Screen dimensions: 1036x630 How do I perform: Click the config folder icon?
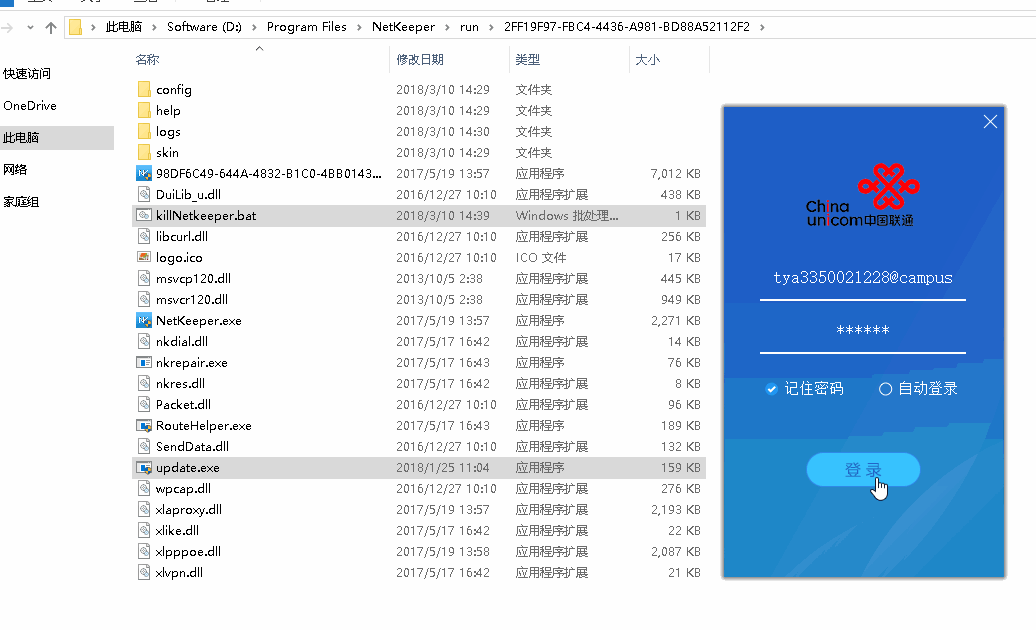[144, 89]
